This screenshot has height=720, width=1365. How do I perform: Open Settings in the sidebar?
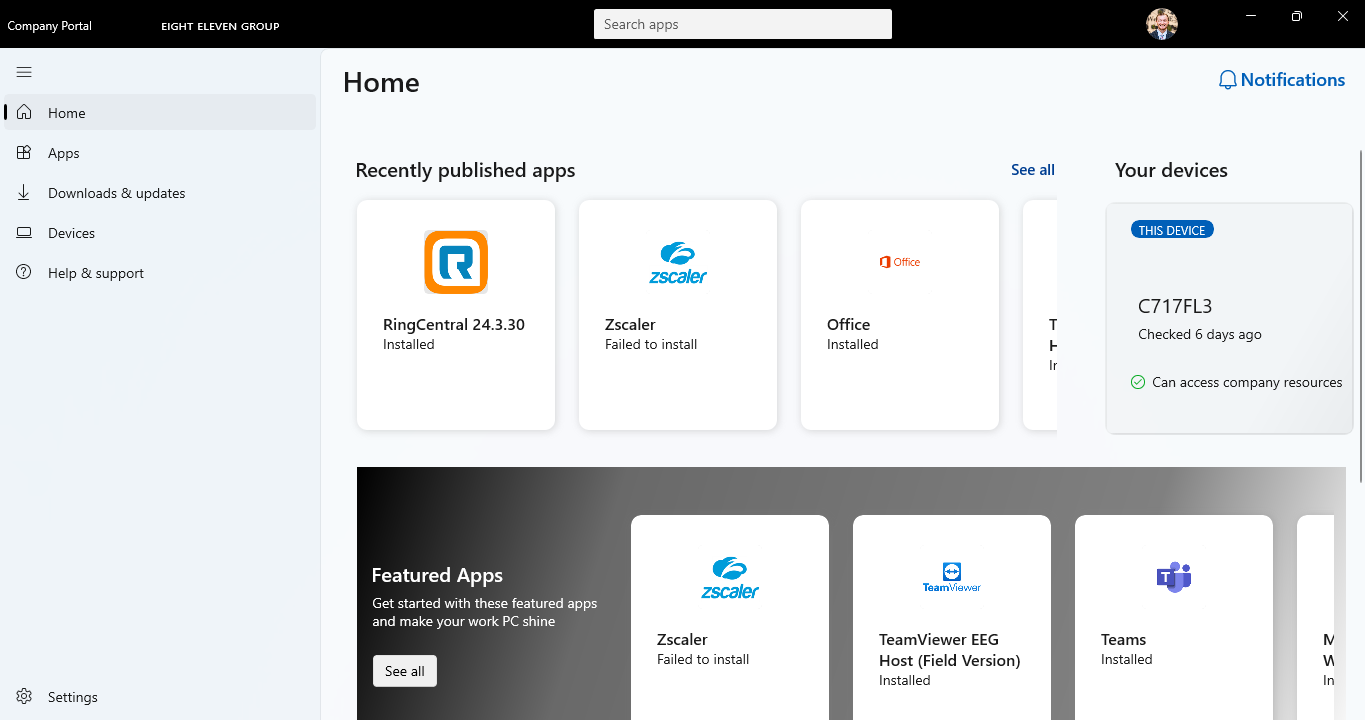[x=160, y=697]
